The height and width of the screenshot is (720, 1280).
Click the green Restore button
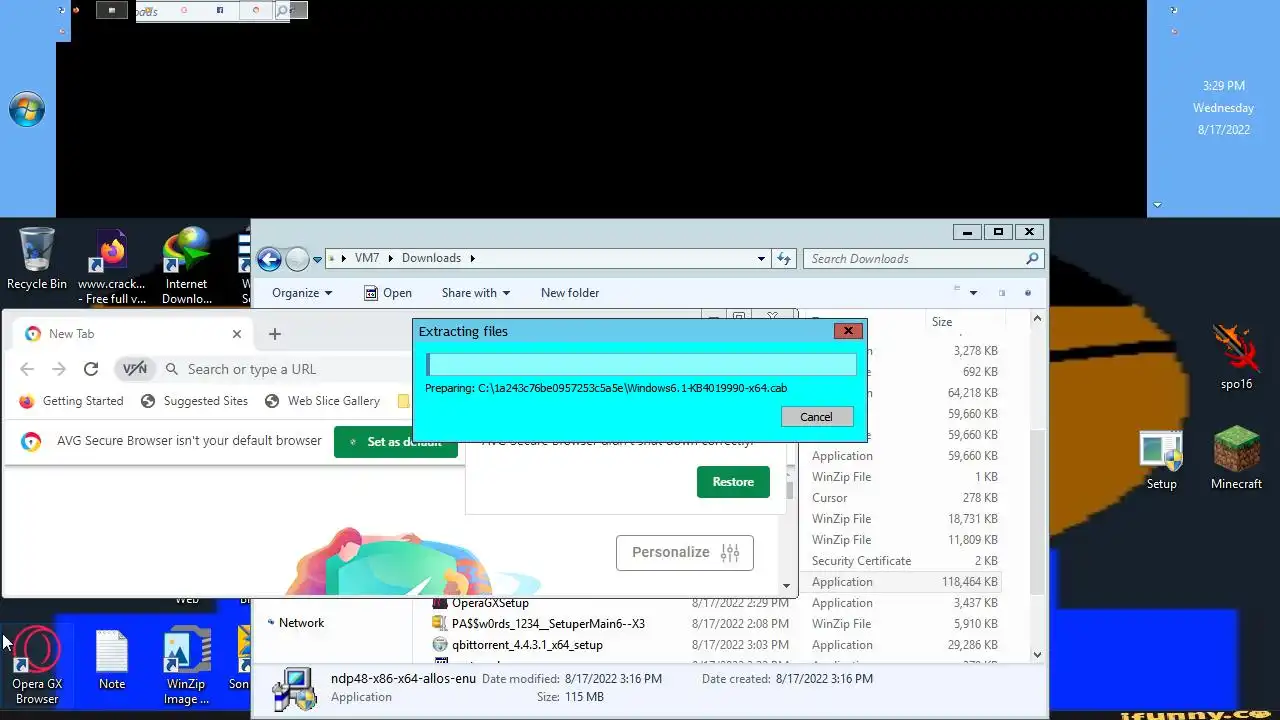733,482
